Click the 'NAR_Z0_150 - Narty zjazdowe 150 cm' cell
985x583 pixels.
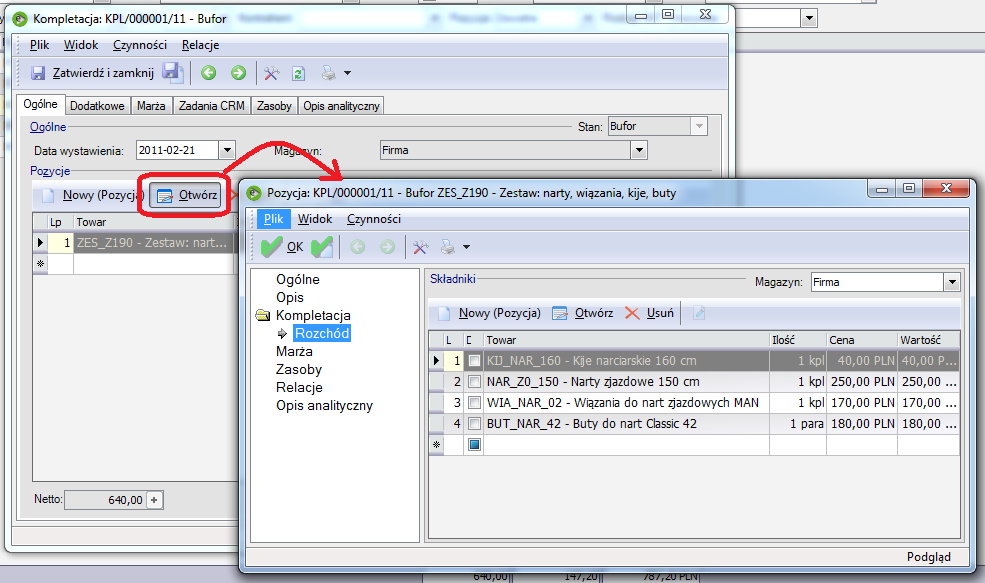626,382
